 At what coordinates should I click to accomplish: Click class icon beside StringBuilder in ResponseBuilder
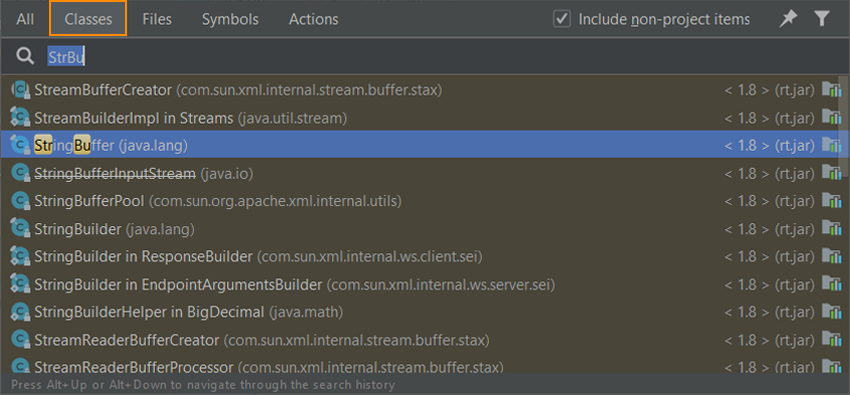coord(21,256)
